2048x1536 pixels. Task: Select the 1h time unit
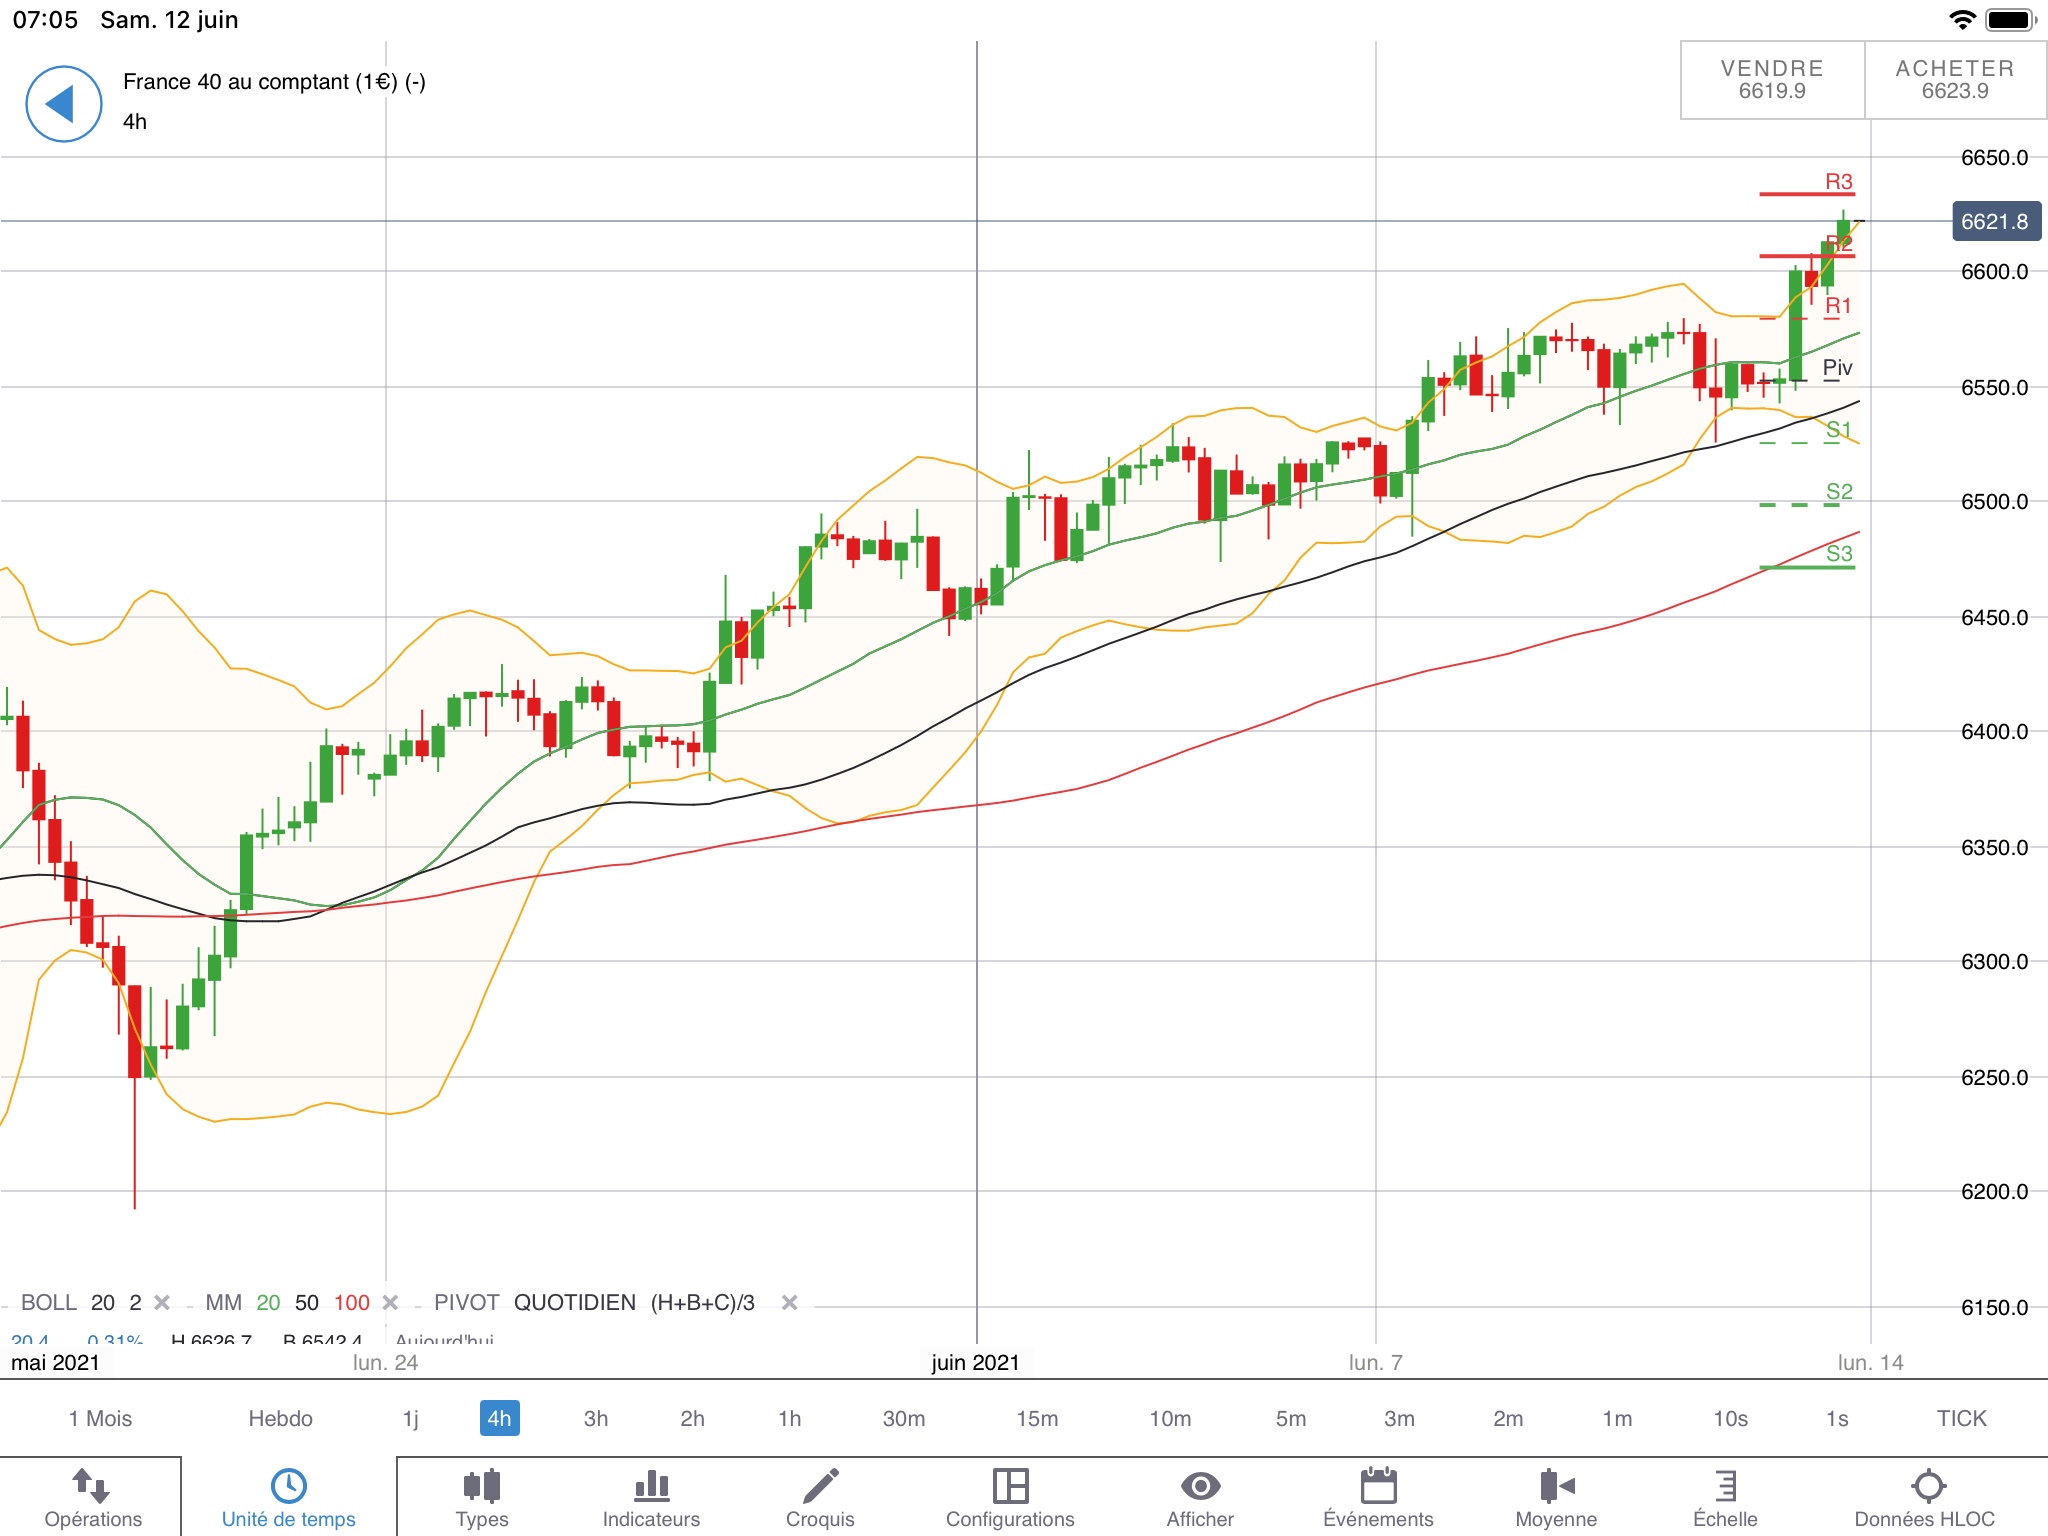pos(789,1418)
